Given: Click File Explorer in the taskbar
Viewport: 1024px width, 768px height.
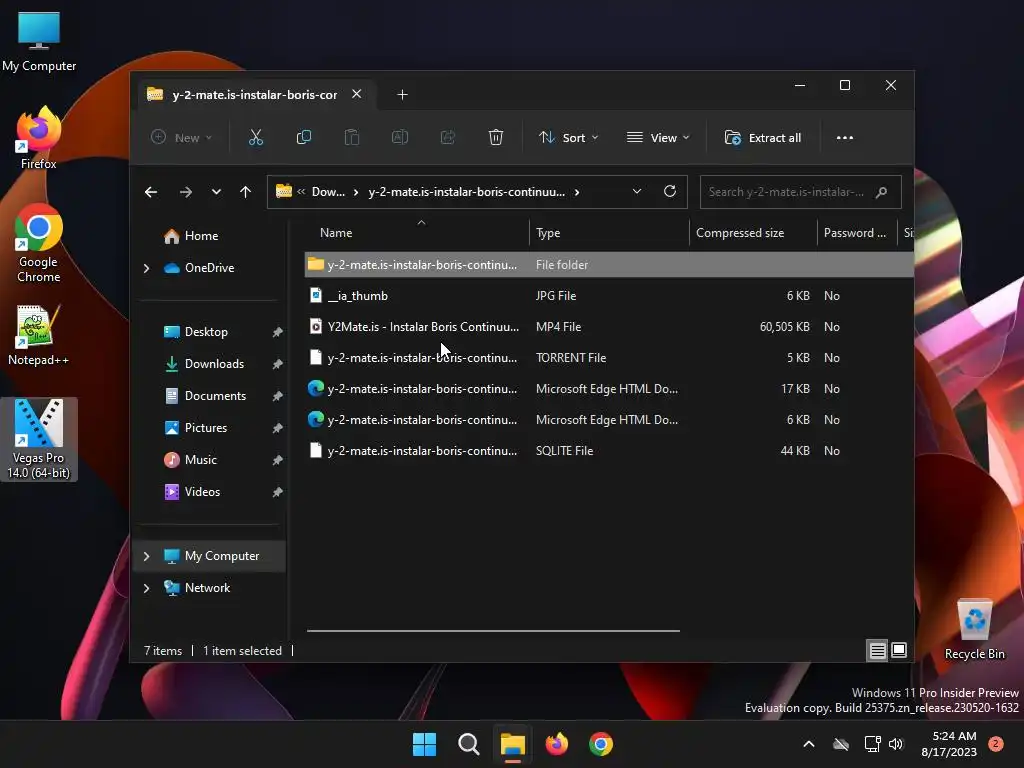Looking at the screenshot, I should pyautogui.click(x=513, y=744).
